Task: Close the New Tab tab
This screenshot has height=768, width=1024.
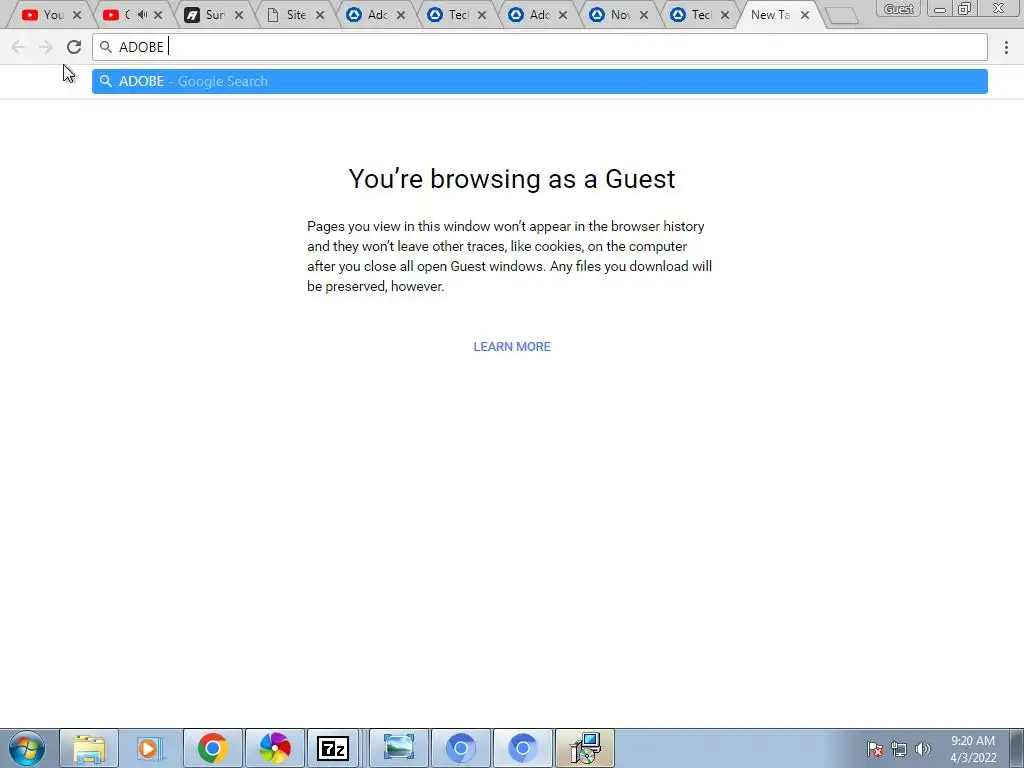Action: tap(805, 15)
